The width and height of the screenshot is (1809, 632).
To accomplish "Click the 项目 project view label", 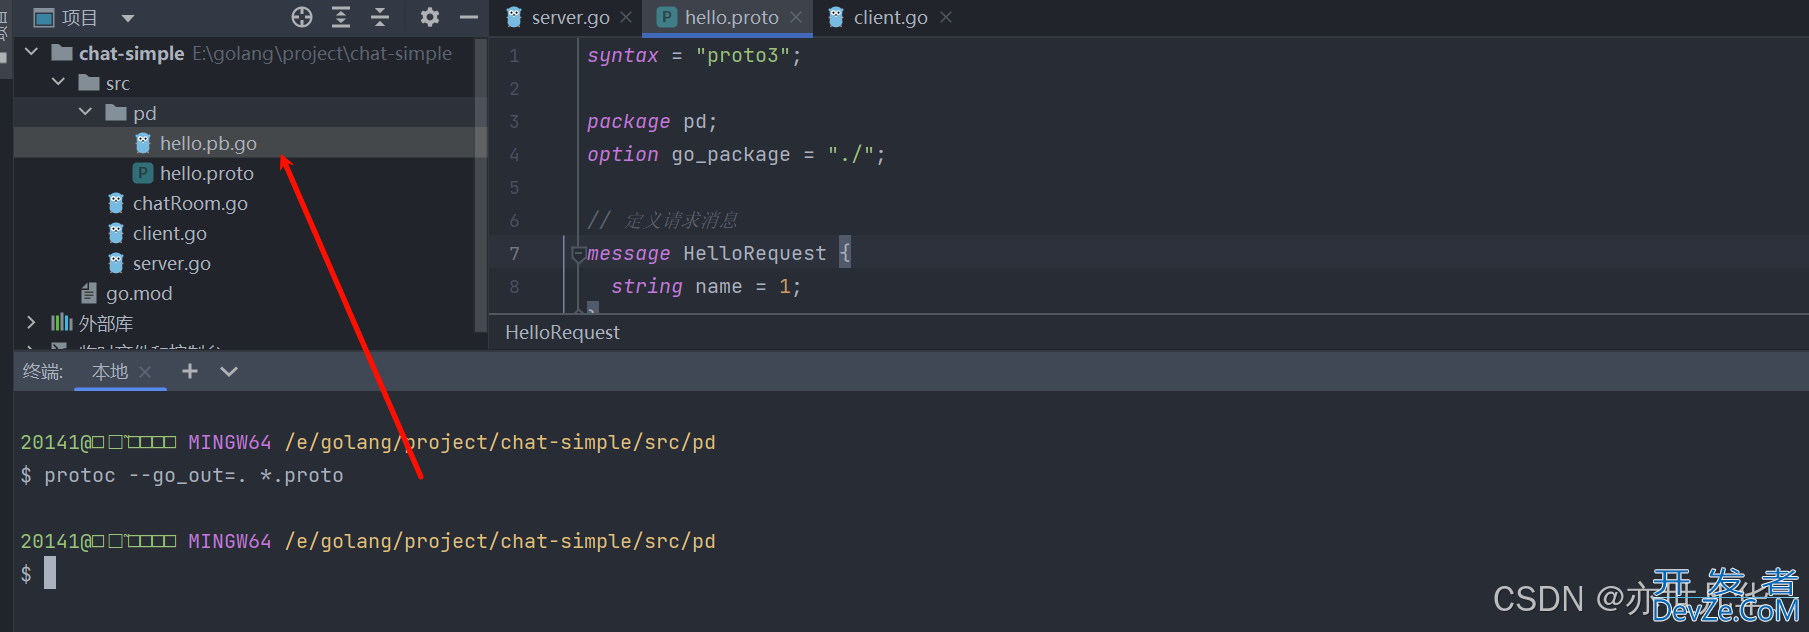I will pos(79,18).
